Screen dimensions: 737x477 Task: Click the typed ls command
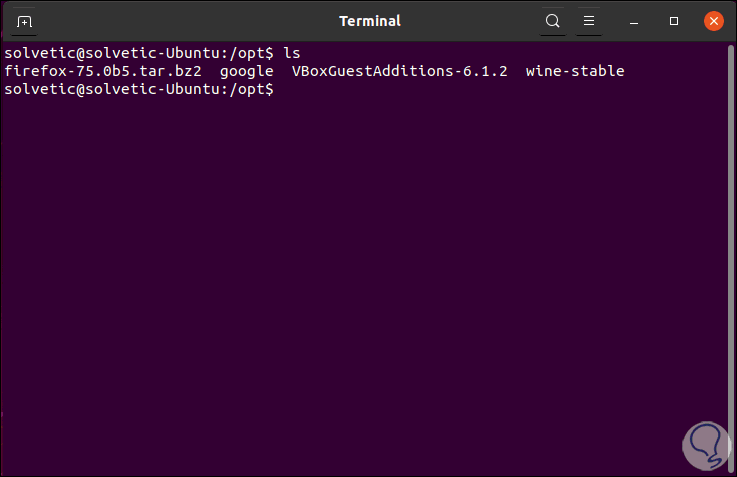point(292,52)
